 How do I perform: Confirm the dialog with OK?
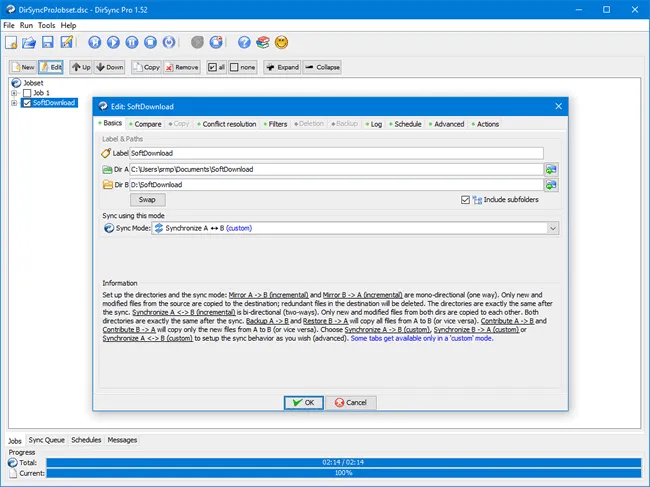pos(302,402)
